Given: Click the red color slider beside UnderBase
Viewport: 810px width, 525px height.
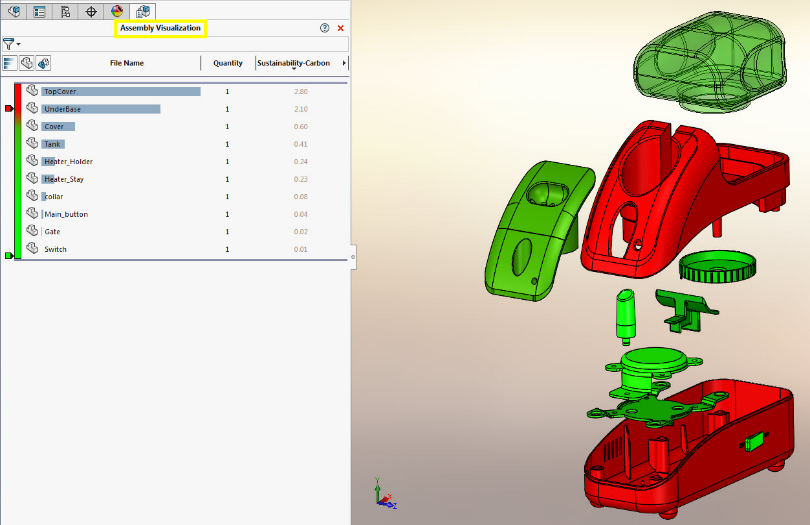Looking at the screenshot, I should pos(9,109).
